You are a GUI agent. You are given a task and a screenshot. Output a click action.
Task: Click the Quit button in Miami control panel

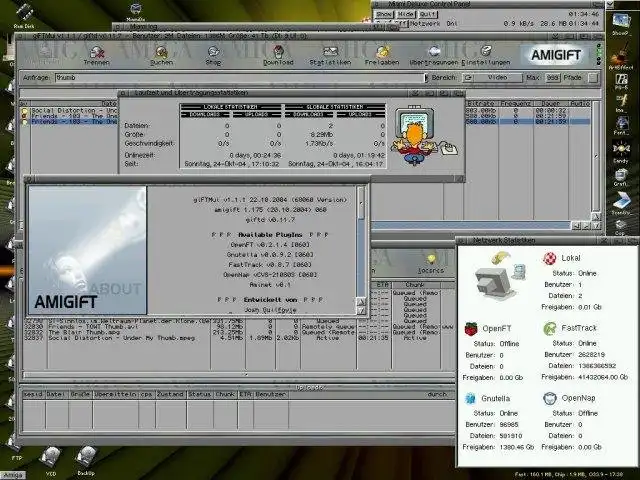click(x=427, y=14)
